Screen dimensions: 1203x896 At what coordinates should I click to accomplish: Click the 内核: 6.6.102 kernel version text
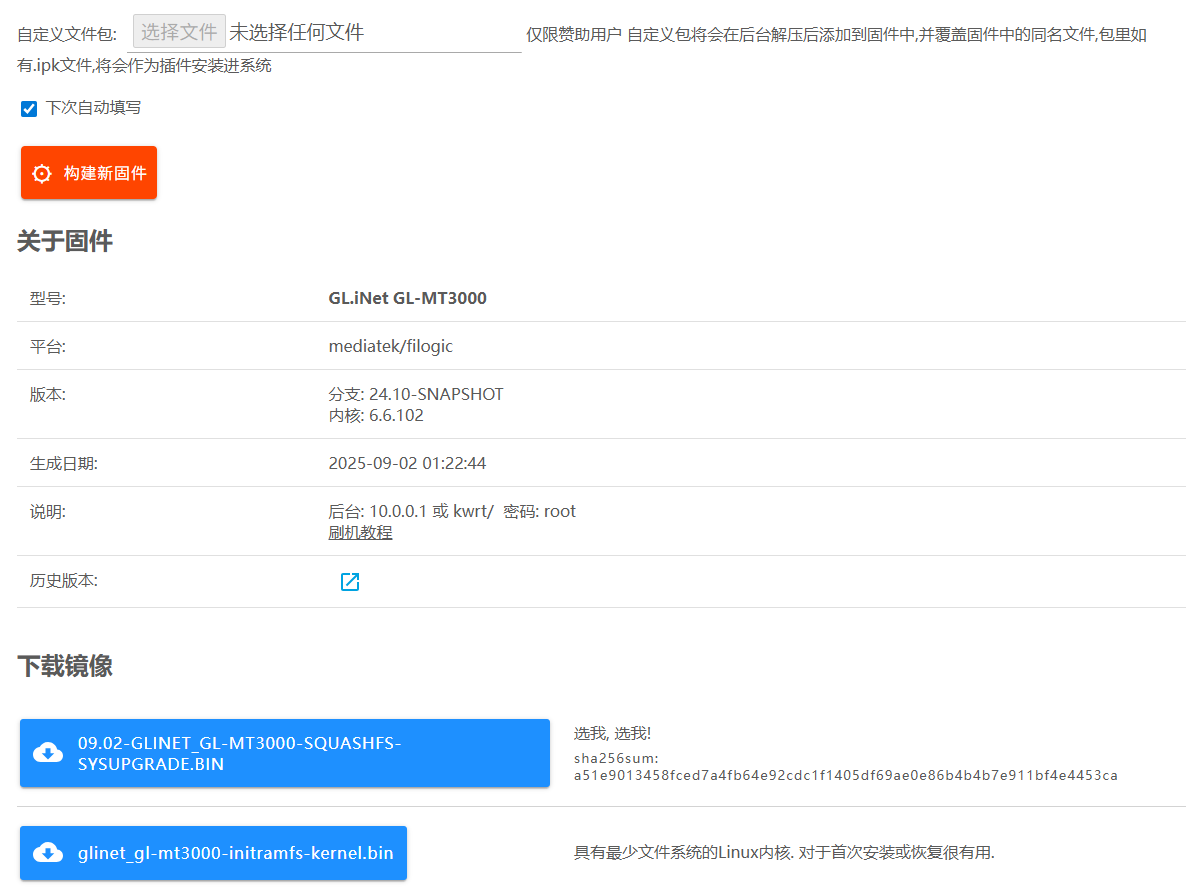376,415
